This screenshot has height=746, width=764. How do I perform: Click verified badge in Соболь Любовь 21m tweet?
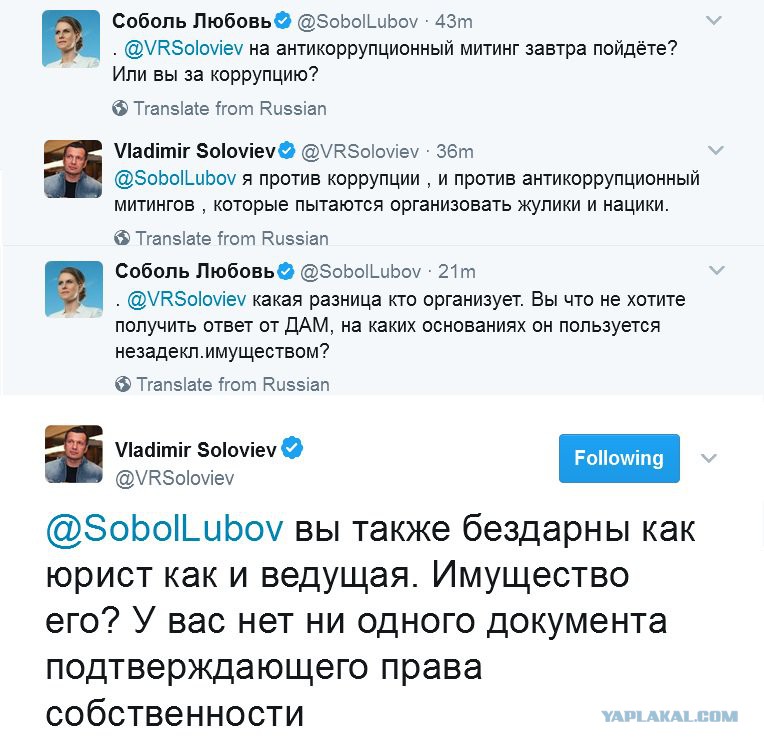point(286,271)
